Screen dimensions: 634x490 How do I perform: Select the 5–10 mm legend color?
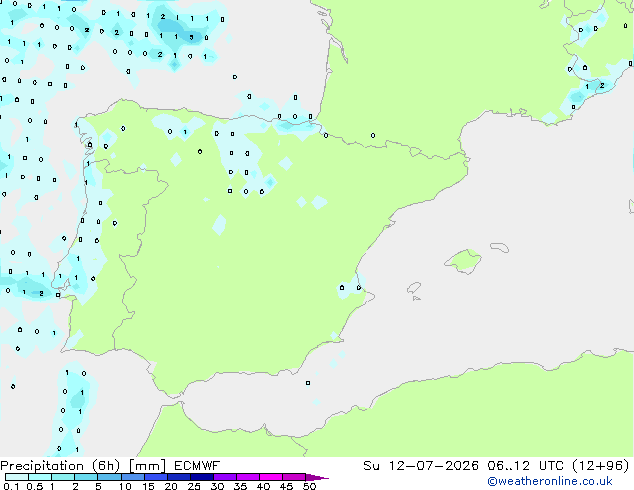(x=109, y=477)
